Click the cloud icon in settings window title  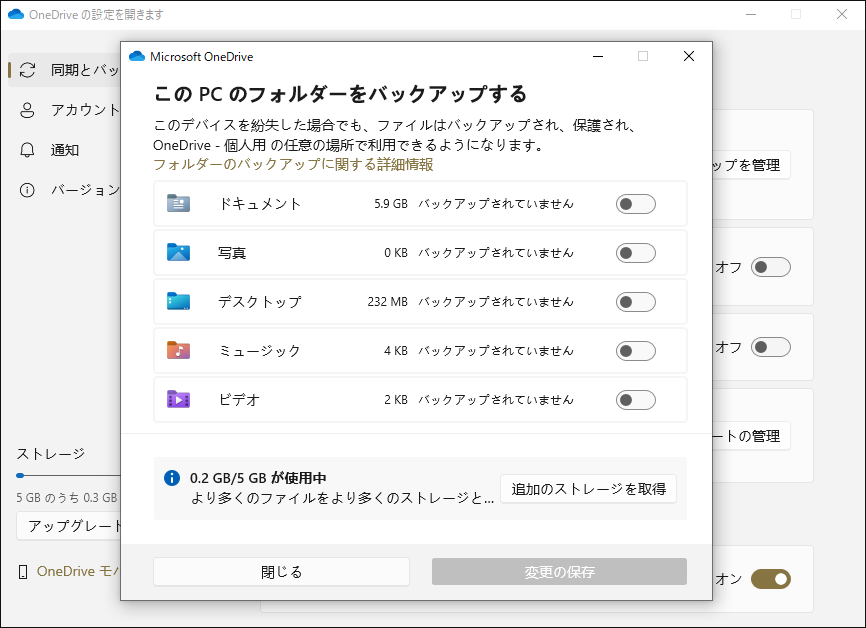click(16, 14)
